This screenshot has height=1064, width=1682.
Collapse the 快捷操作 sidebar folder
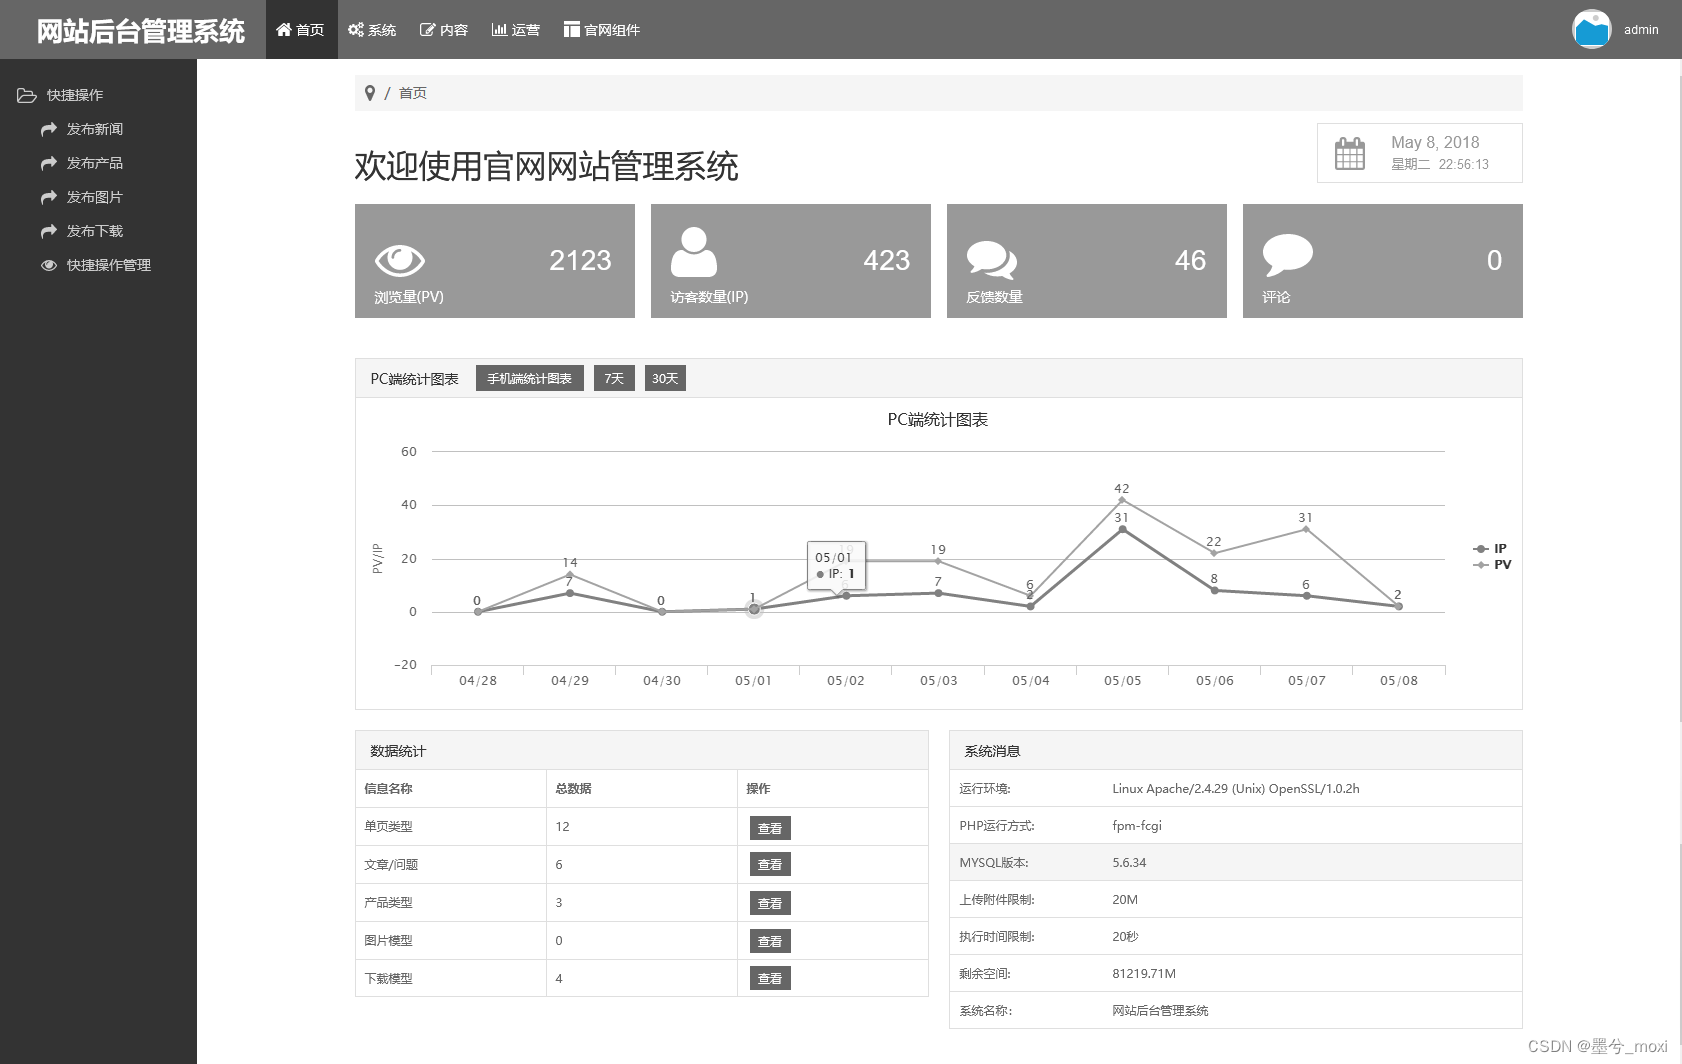pos(60,95)
